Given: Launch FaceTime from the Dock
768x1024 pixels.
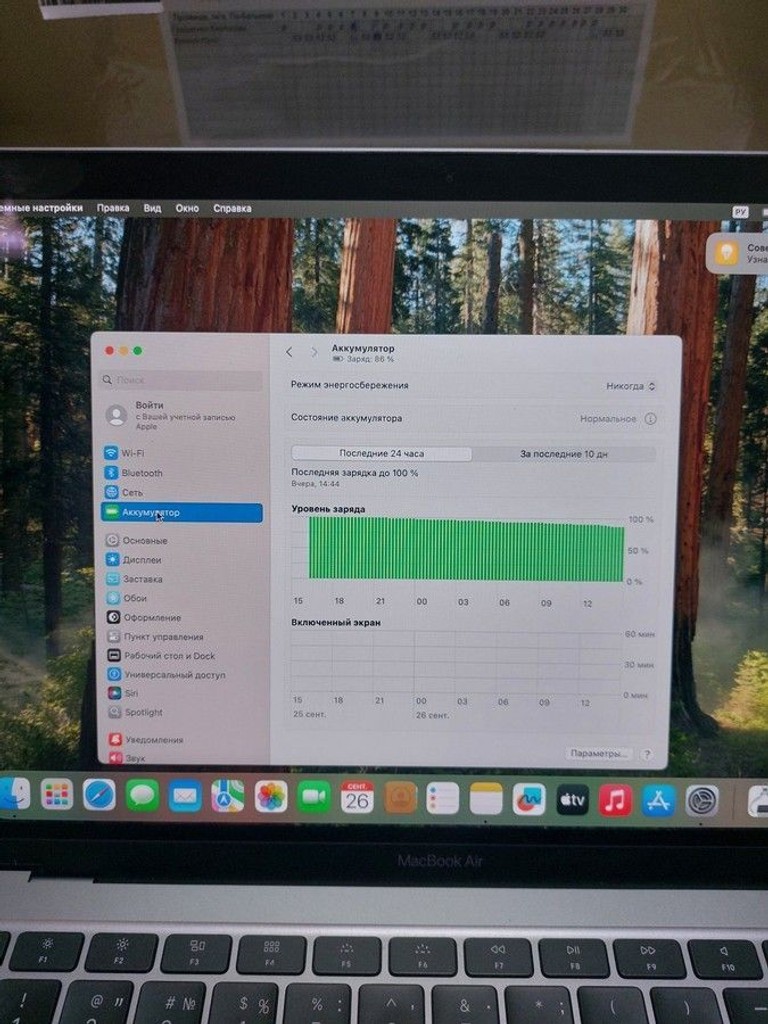Looking at the screenshot, I should (x=313, y=798).
